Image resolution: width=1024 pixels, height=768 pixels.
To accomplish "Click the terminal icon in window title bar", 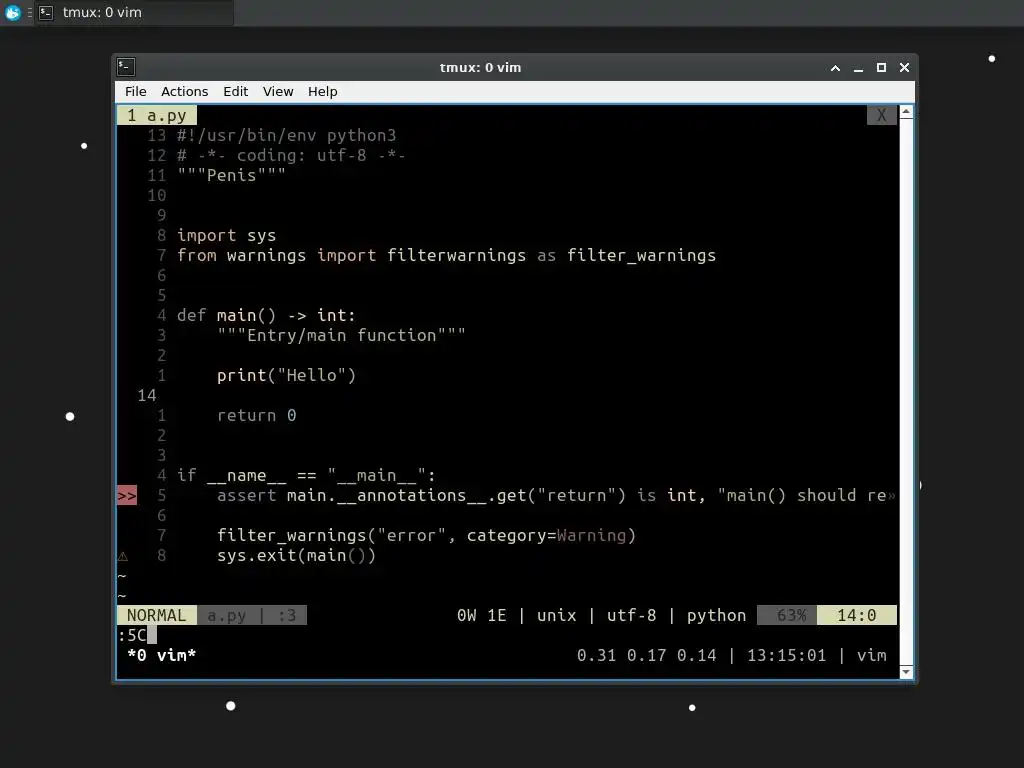I will click(126, 67).
